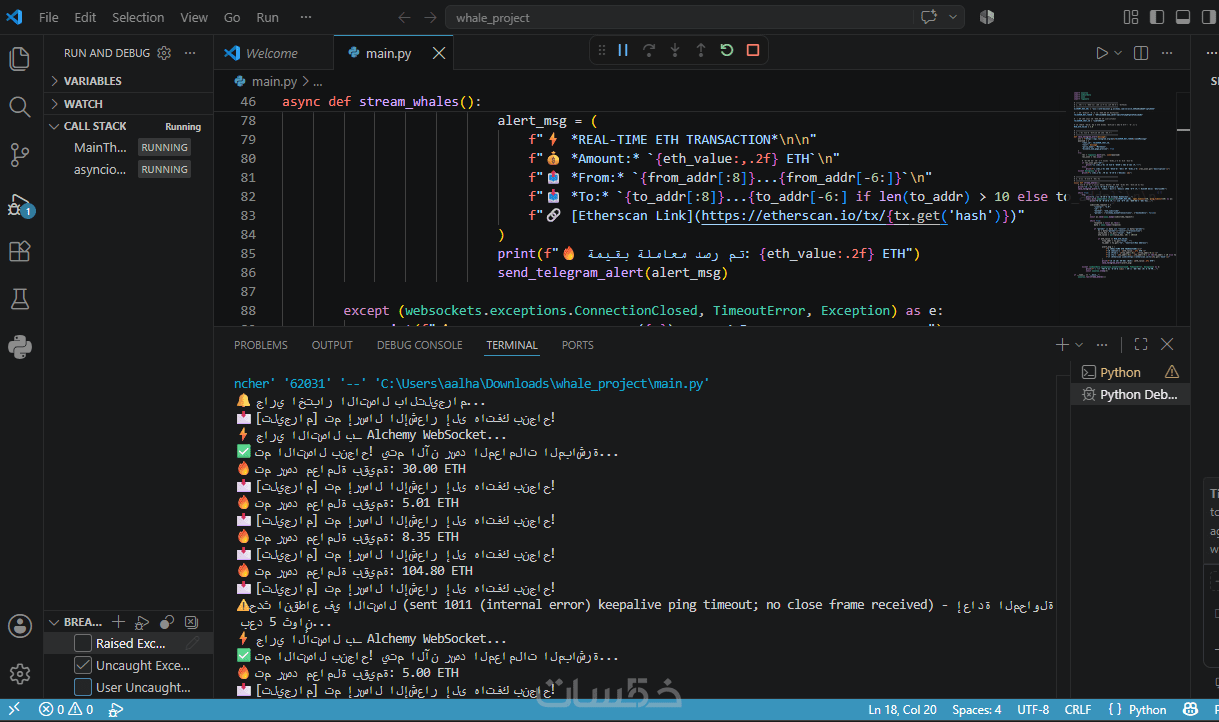The height and width of the screenshot is (722, 1219).
Task: Click the Step Over debug button
Action: pos(649,50)
